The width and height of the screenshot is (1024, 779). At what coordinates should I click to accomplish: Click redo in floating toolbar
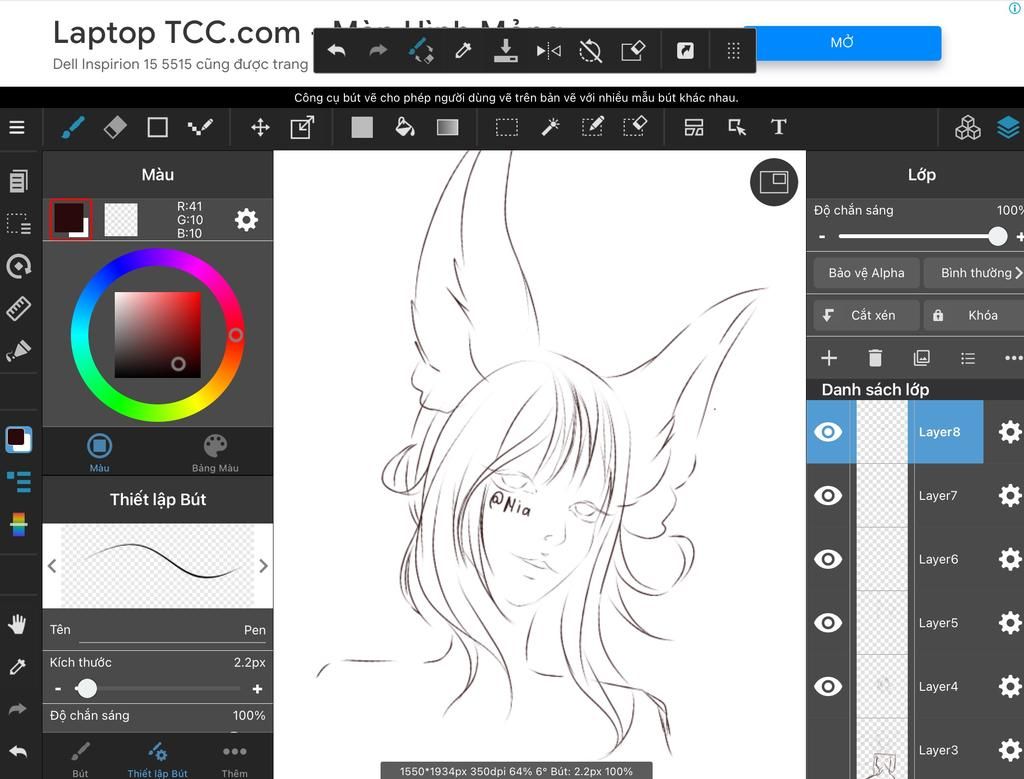point(378,50)
